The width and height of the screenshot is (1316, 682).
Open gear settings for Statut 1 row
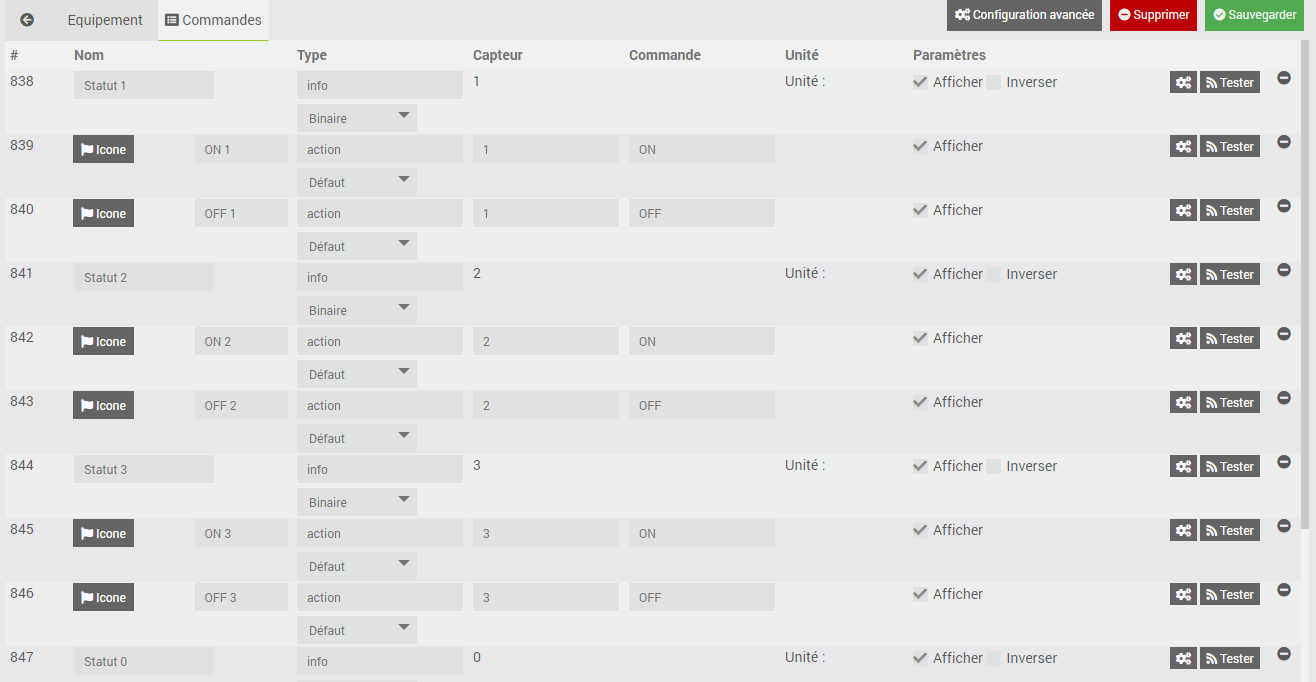click(1183, 83)
